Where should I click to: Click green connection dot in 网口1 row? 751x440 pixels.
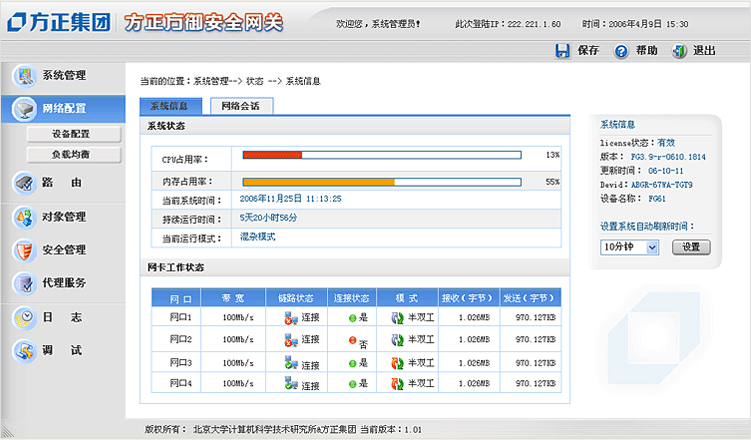[x=353, y=318]
